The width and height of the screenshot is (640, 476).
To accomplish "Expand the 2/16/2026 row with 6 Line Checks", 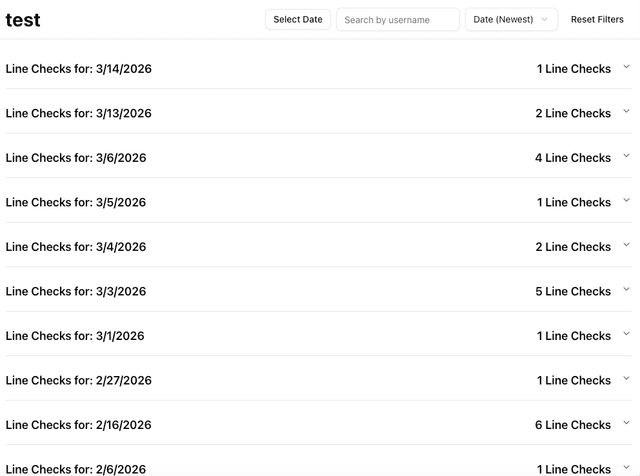I will coord(626,423).
